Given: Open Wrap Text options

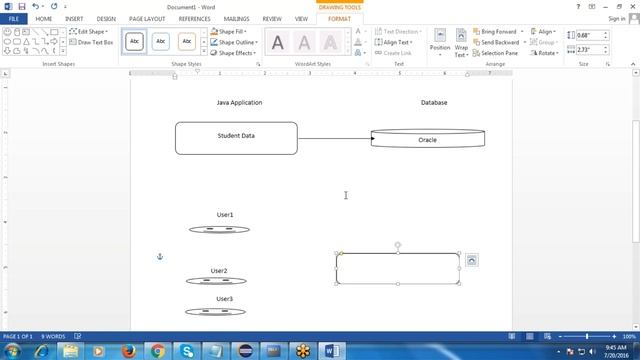Looking at the screenshot, I should point(461,43).
